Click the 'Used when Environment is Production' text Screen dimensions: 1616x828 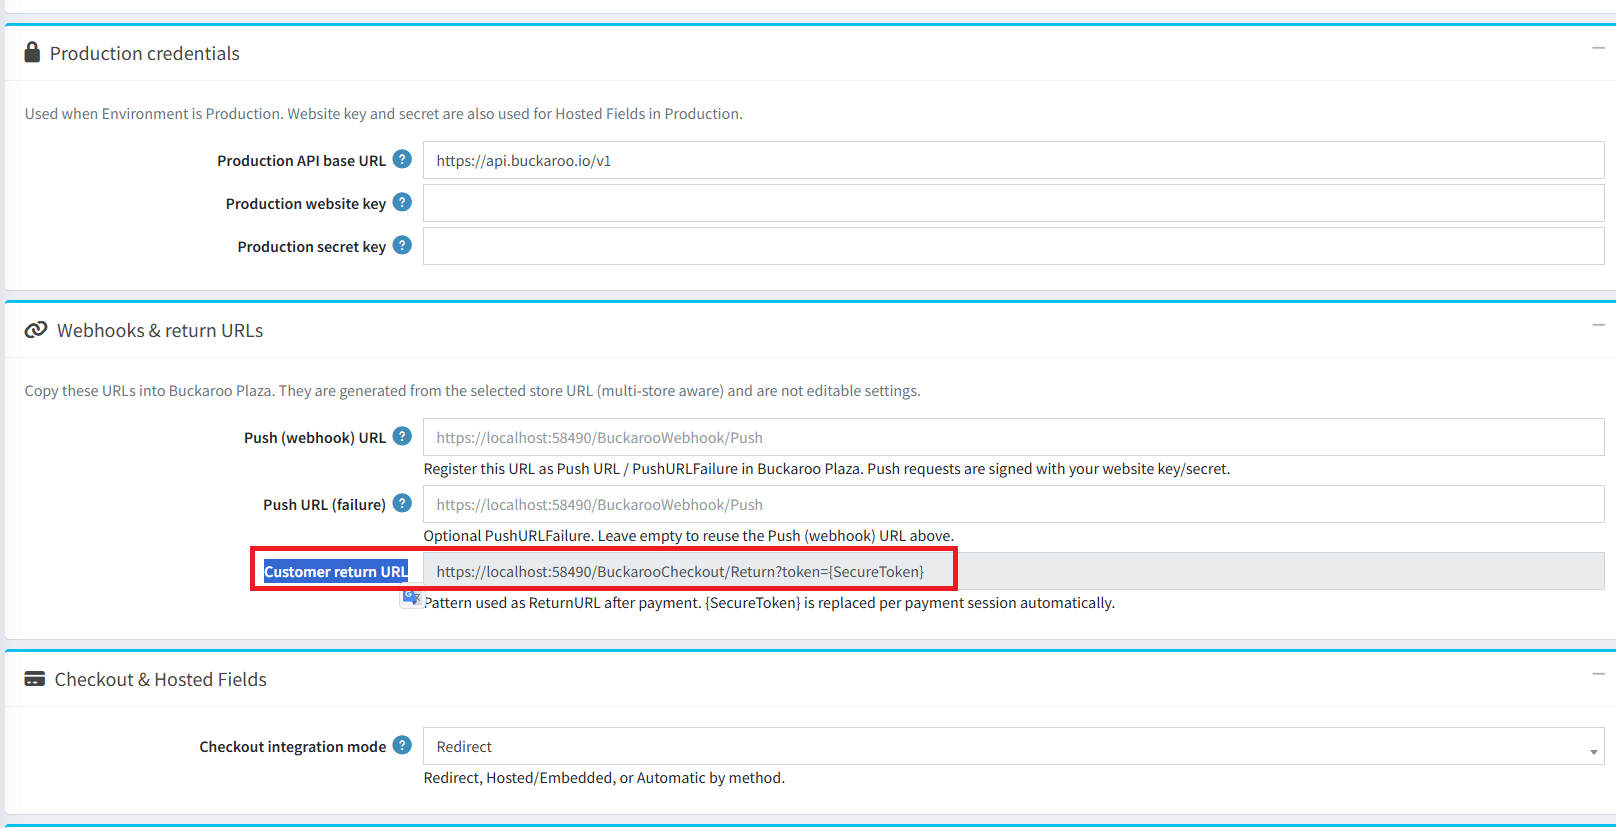pyautogui.click(x=383, y=113)
